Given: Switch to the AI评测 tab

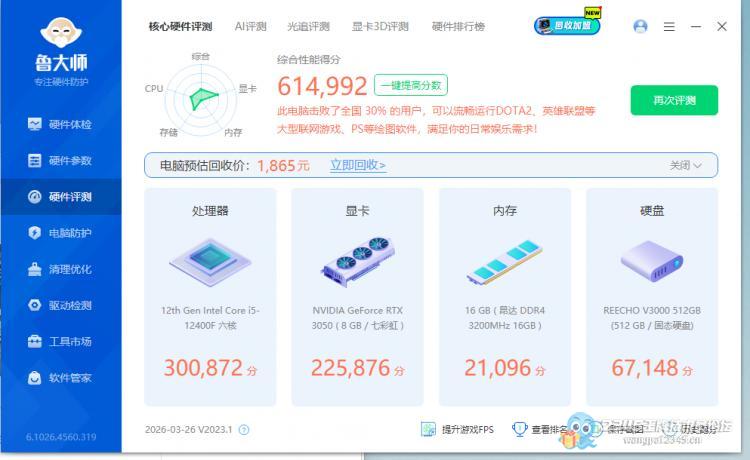Looking at the screenshot, I should (251, 27).
